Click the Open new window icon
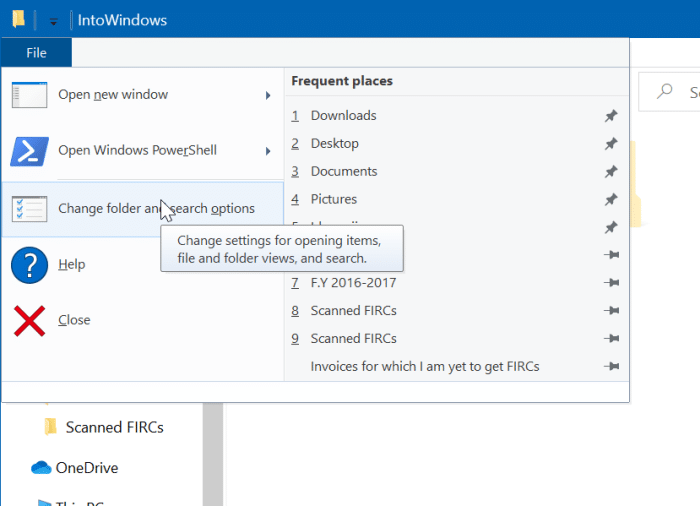Image resolution: width=700 pixels, height=506 pixels. [x=29, y=95]
